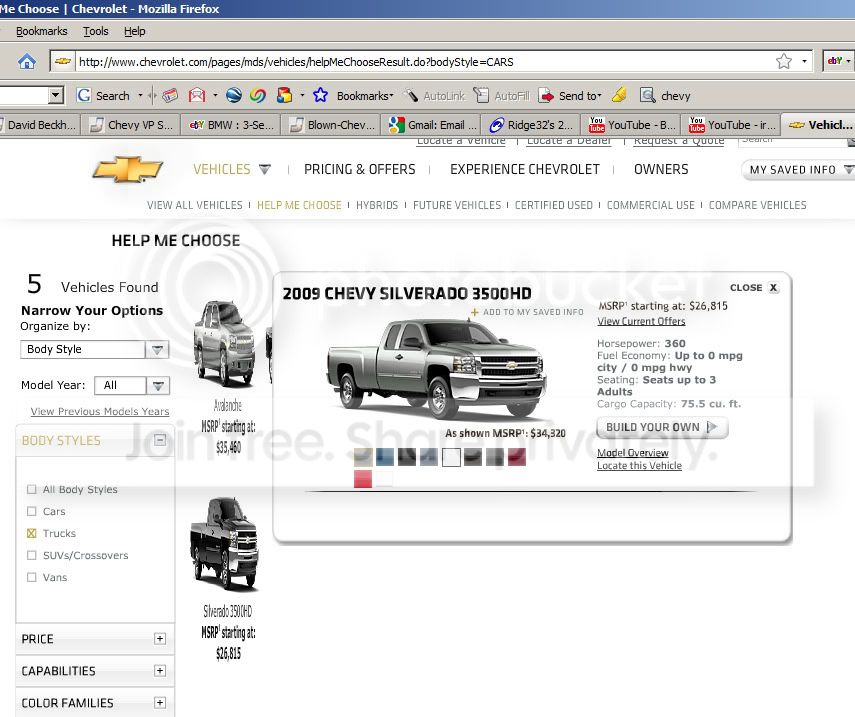Click the AutoFill toolbar button
The image size is (855, 717).
(x=502, y=96)
